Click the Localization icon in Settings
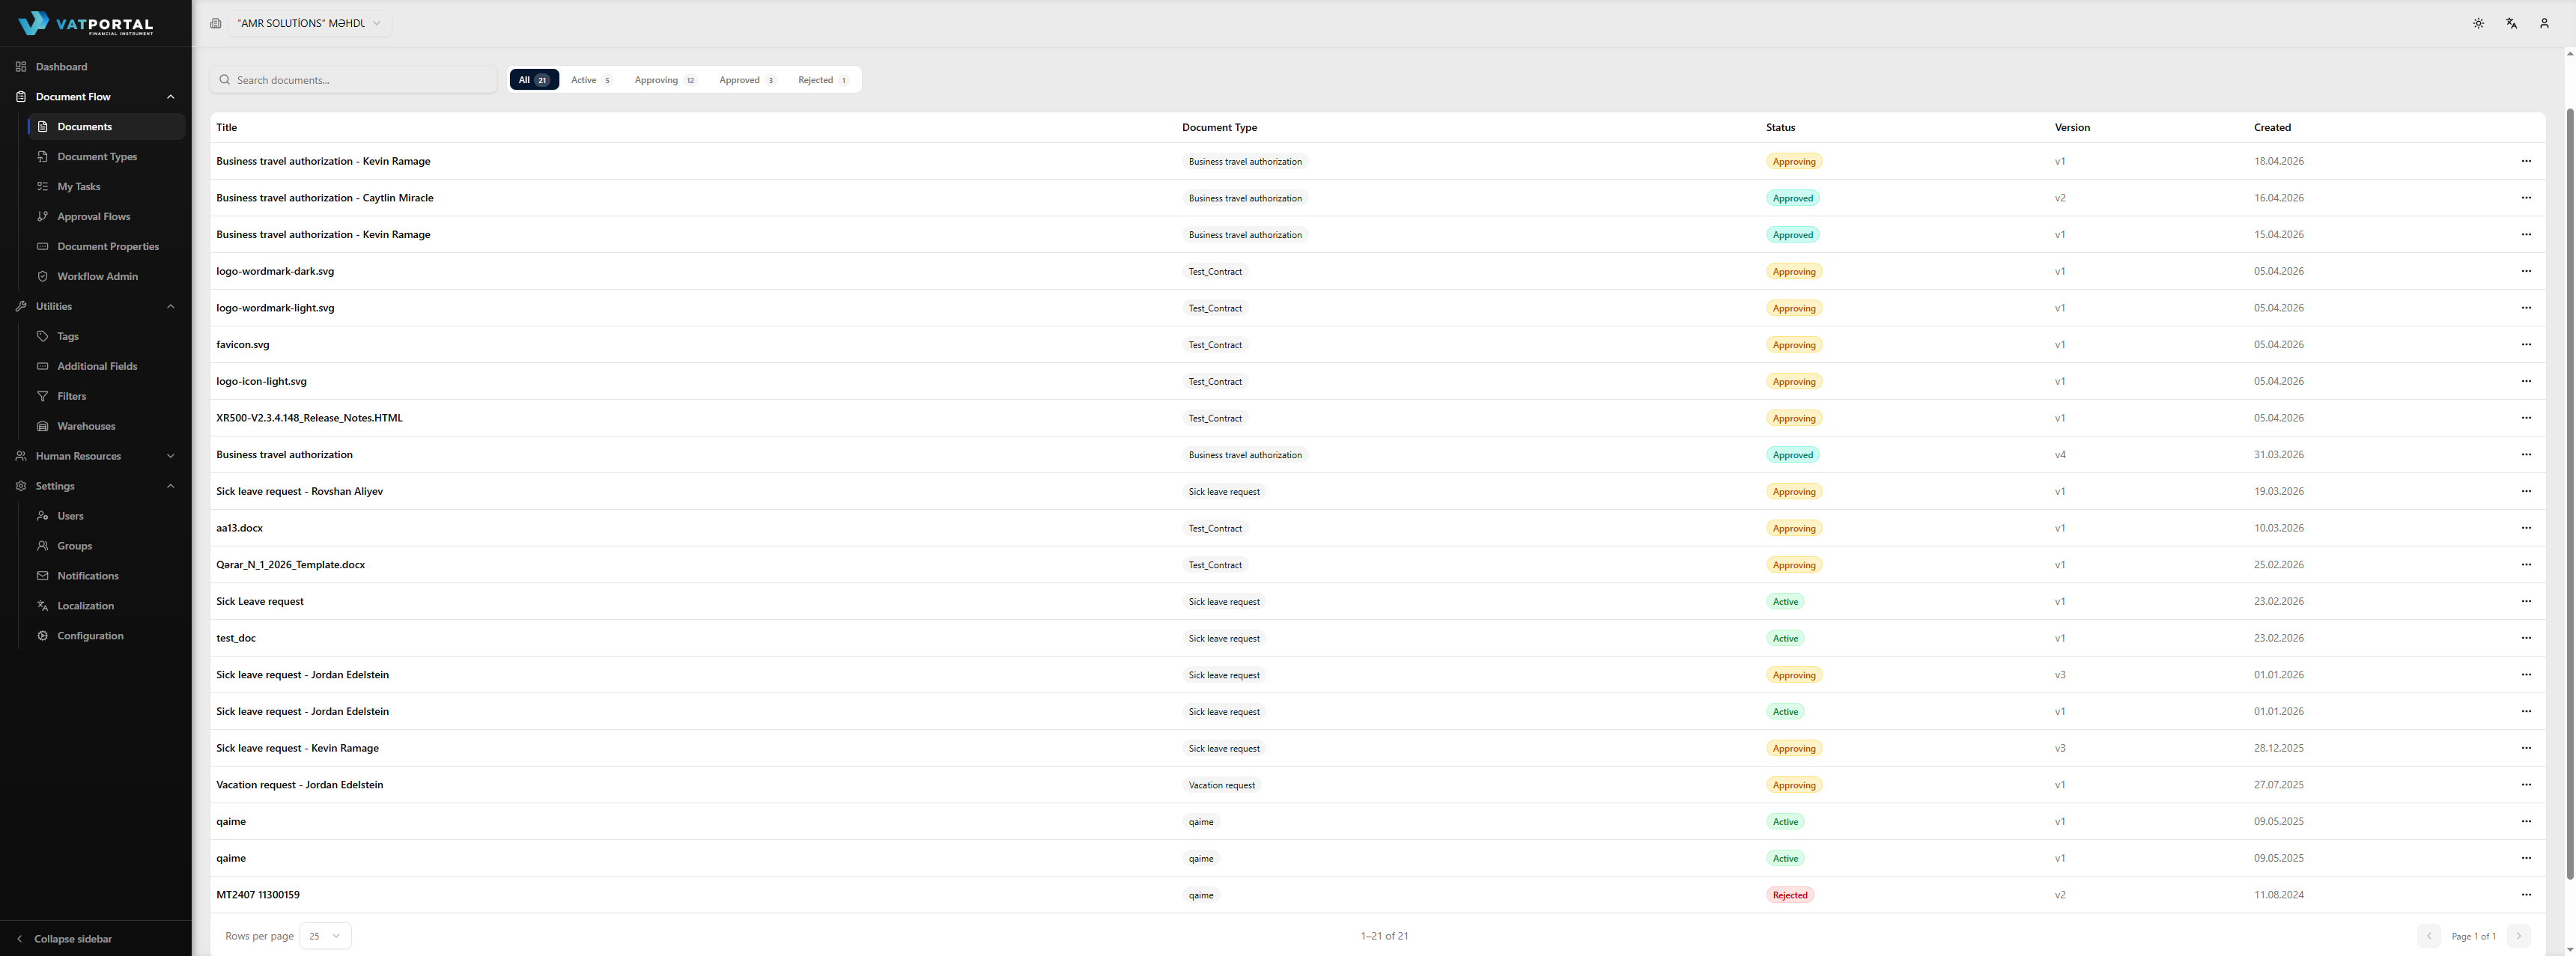 (x=43, y=605)
